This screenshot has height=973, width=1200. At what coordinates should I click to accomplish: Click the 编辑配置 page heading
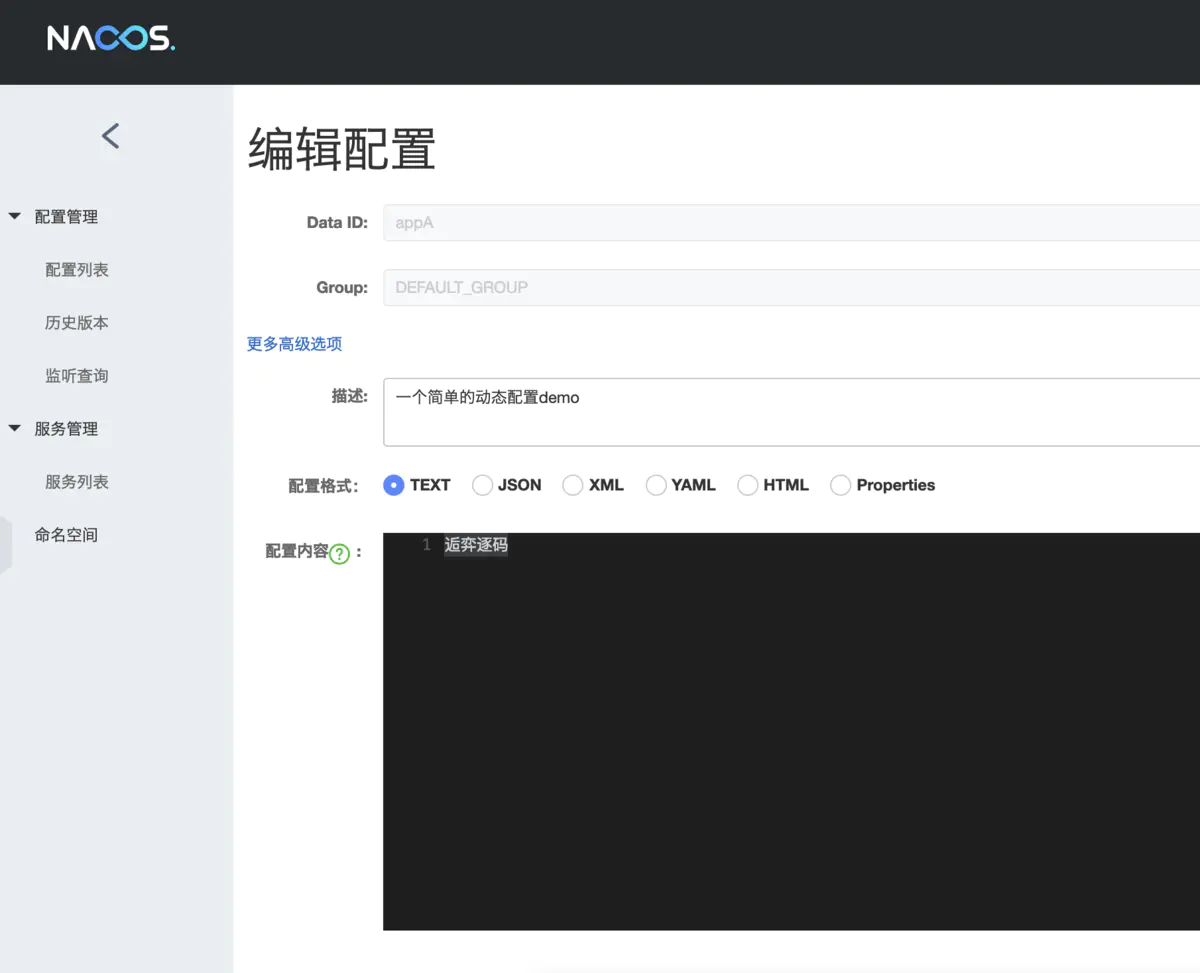[342, 149]
